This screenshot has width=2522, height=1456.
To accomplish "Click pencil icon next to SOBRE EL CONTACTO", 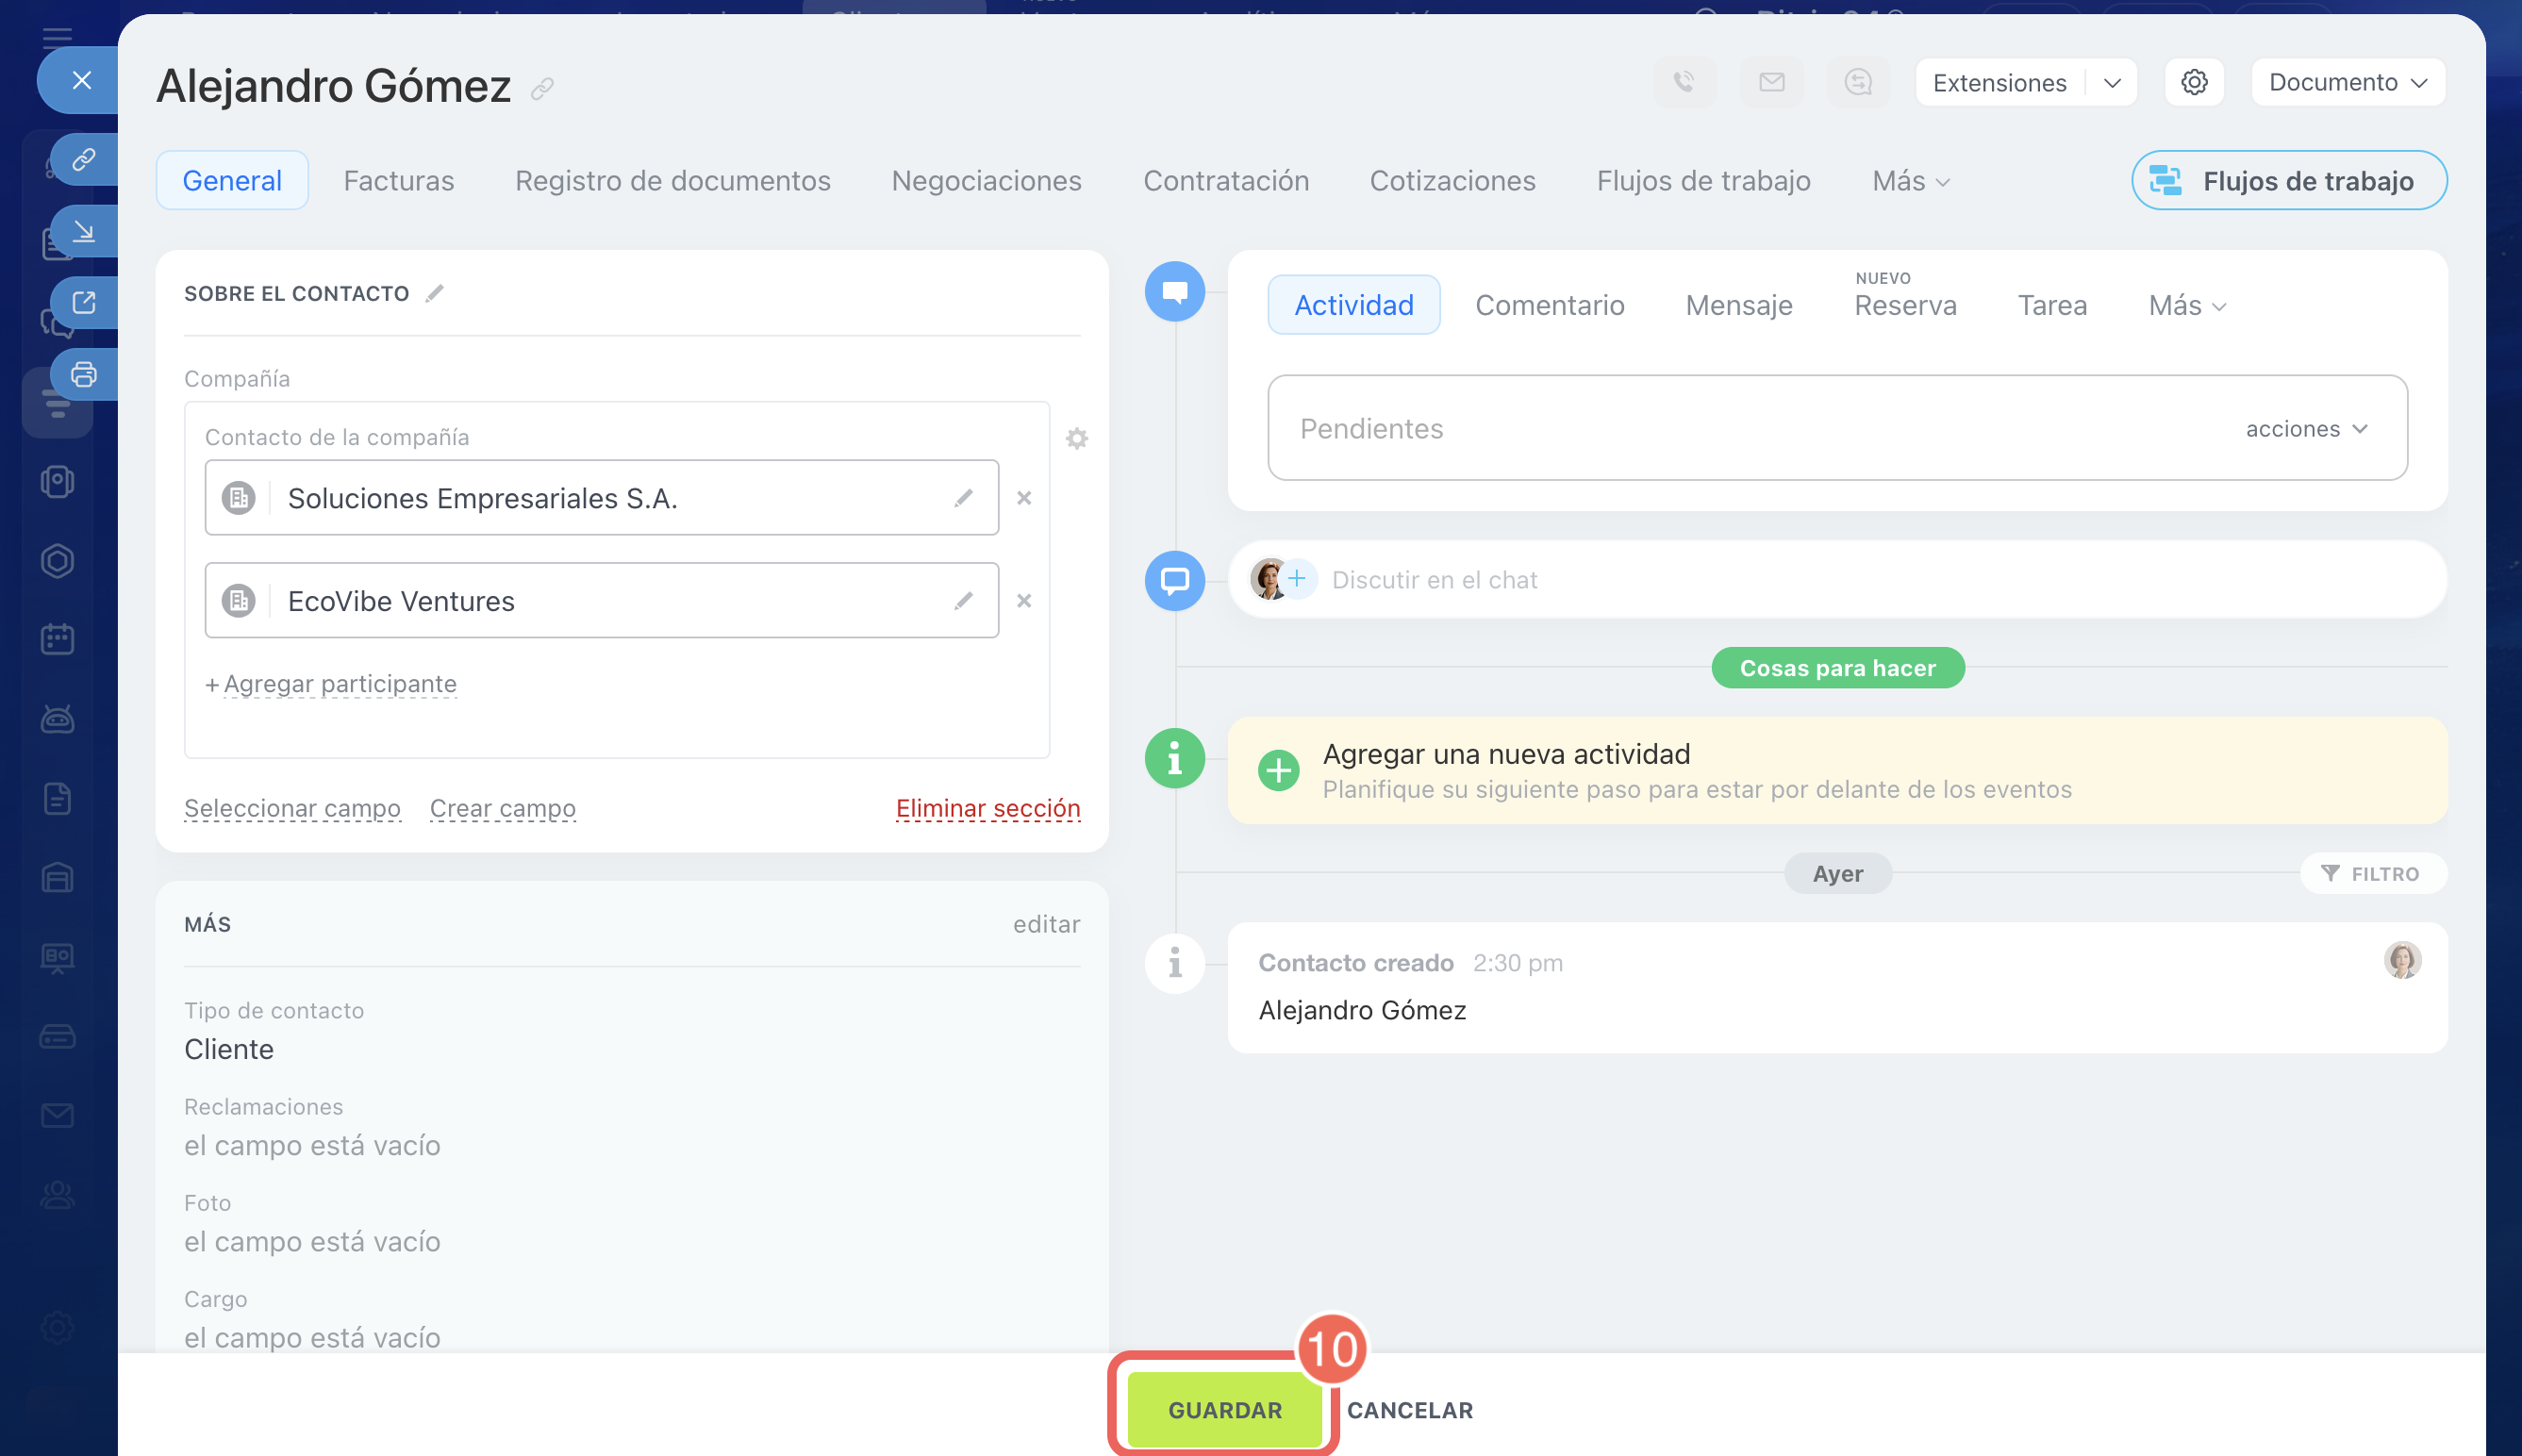I will tap(434, 293).
